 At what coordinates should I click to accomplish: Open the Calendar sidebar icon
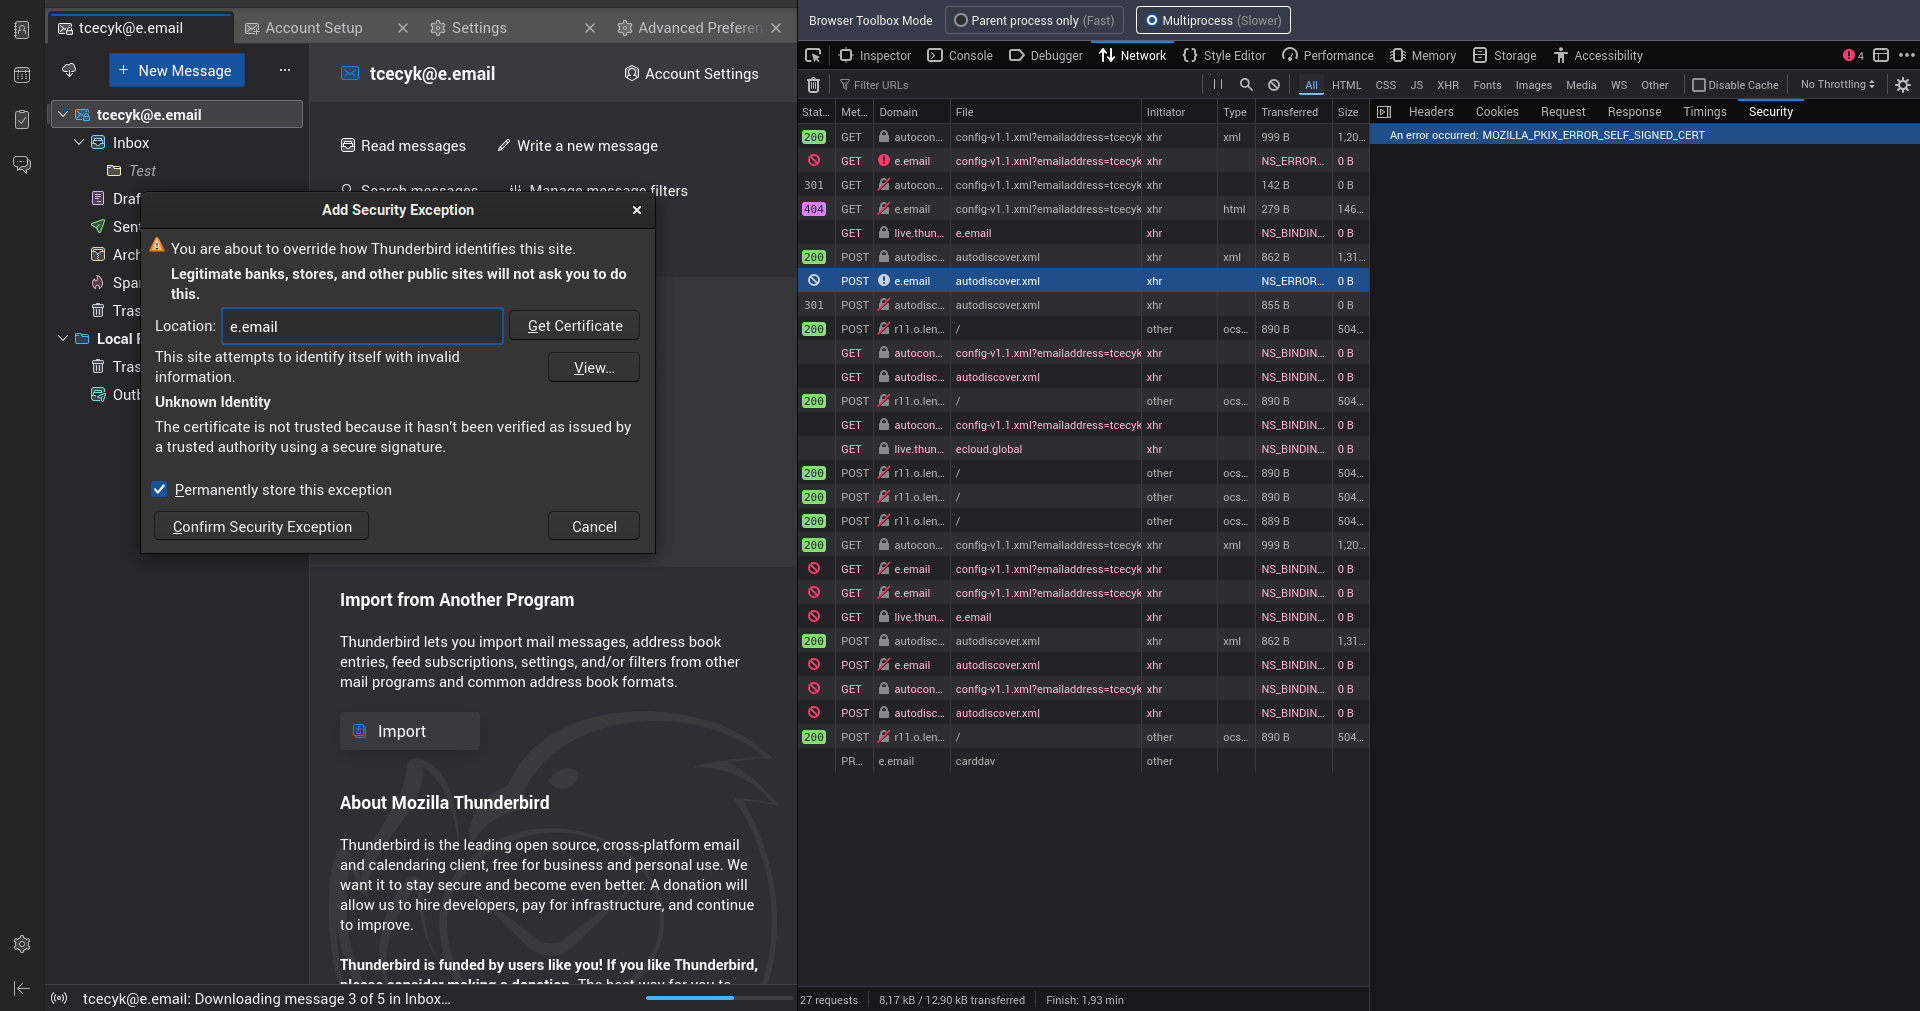(22, 75)
